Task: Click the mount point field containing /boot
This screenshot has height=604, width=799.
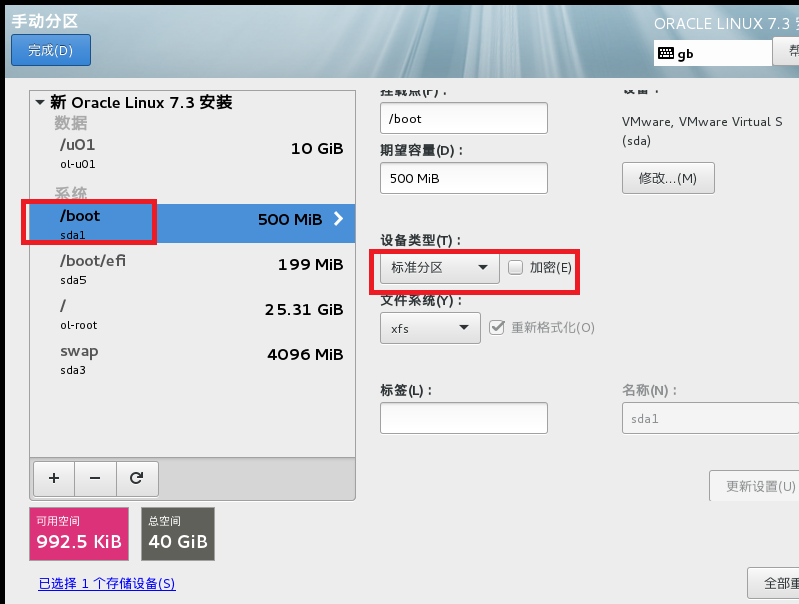Action: click(464, 118)
